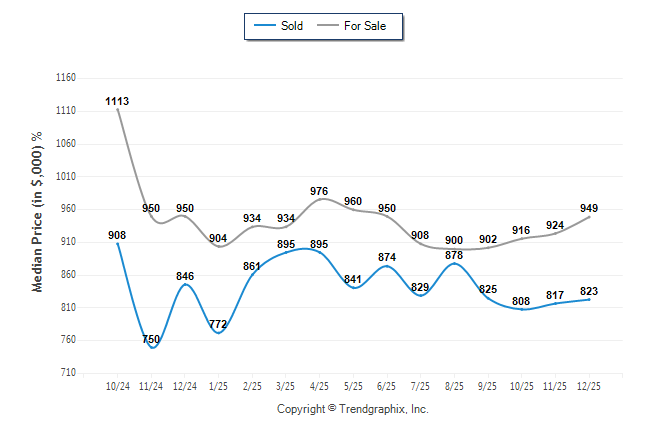This screenshot has height=434, width=646.
Task: Select the 1113 For Sale data point
Action: [x=118, y=109]
